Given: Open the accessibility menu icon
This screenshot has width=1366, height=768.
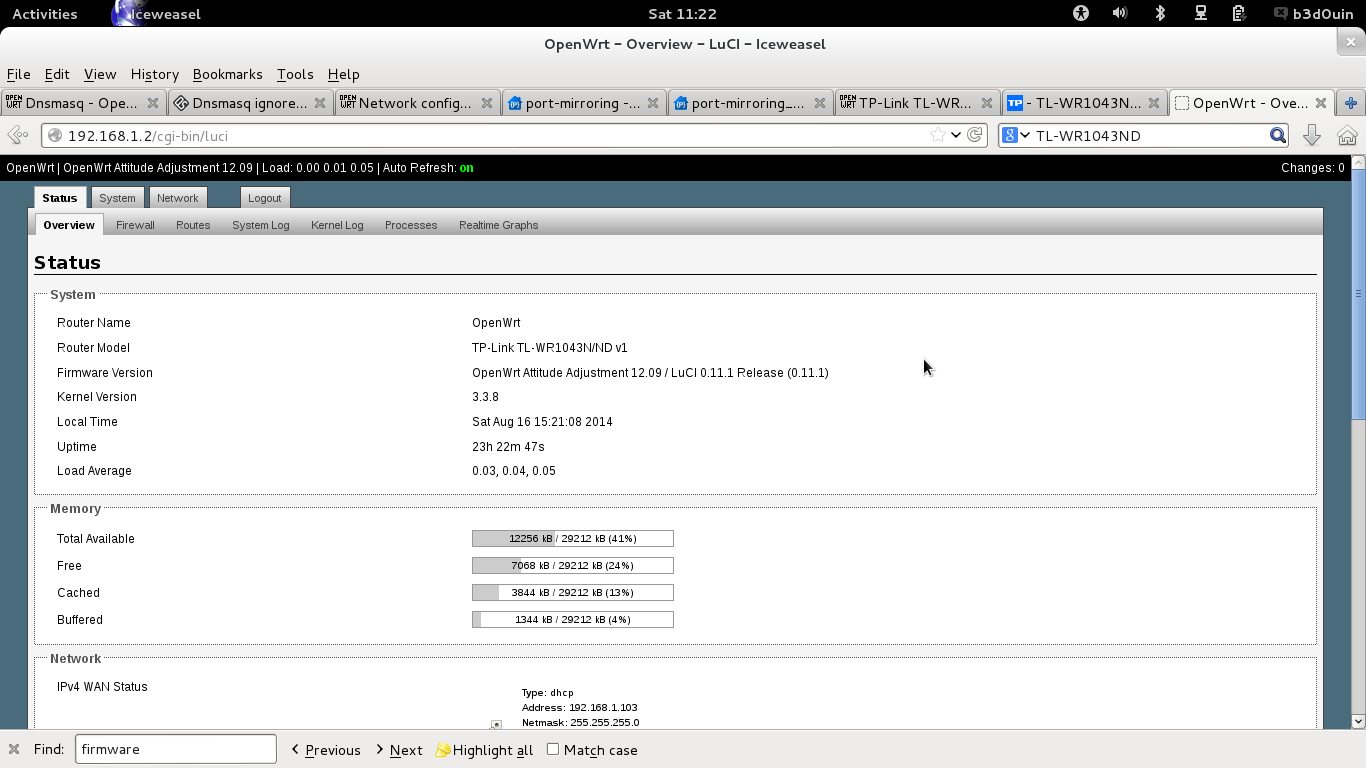Looking at the screenshot, I should pyautogui.click(x=1080, y=14).
